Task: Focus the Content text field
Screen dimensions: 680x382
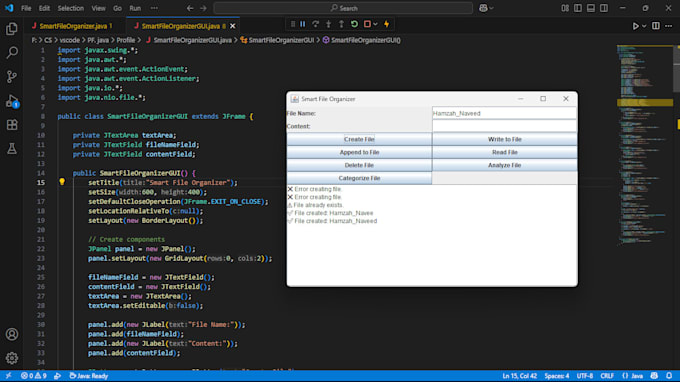Action: (504, 126)
